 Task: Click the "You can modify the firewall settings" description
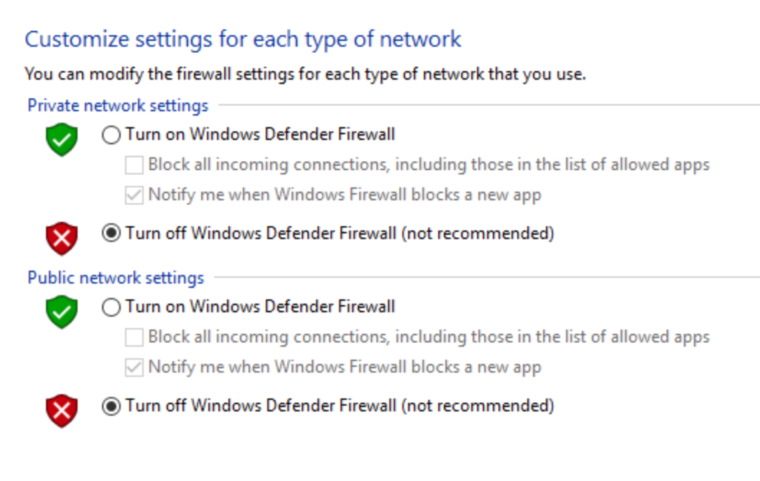tap(305, 74)
